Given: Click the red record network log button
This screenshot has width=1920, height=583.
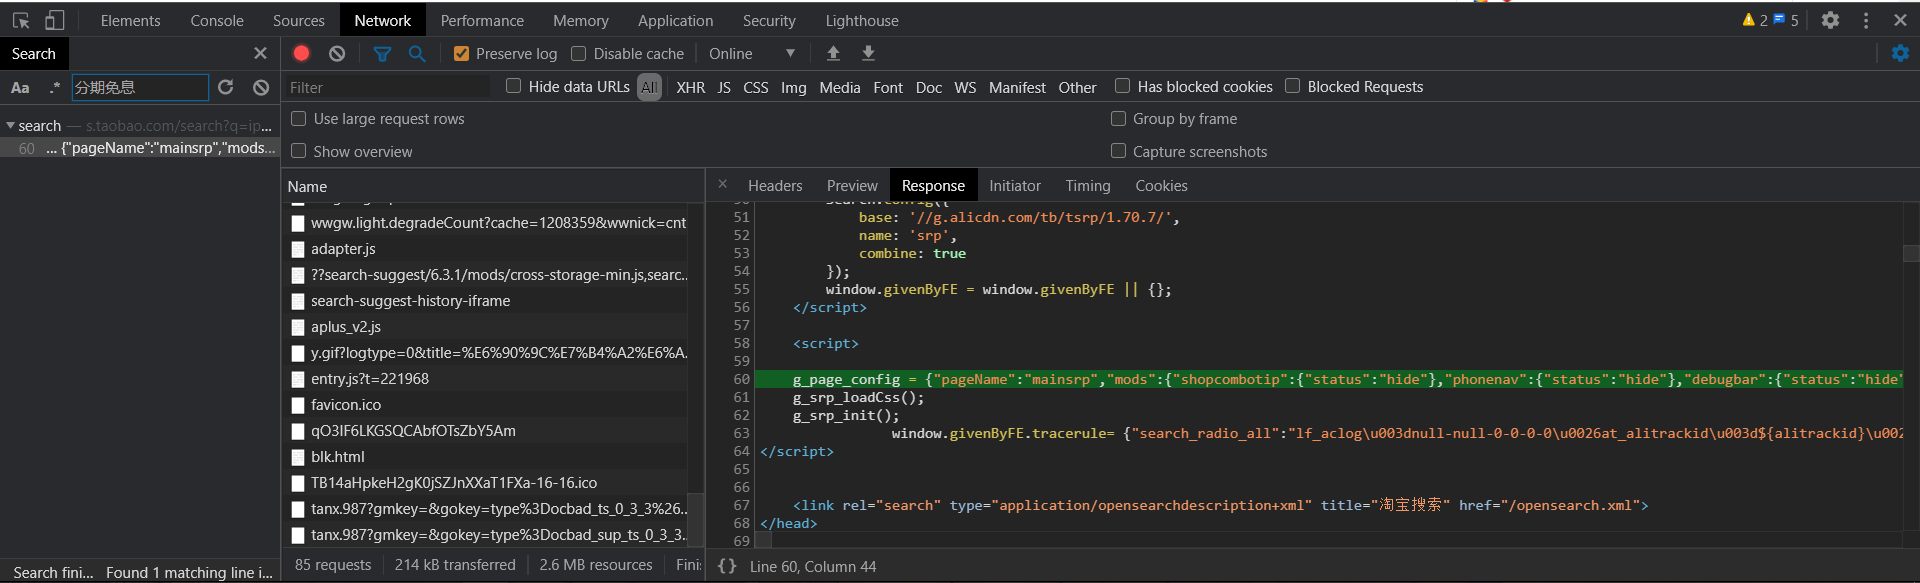Looking at the screenshot, I should (x=301, y=53).
